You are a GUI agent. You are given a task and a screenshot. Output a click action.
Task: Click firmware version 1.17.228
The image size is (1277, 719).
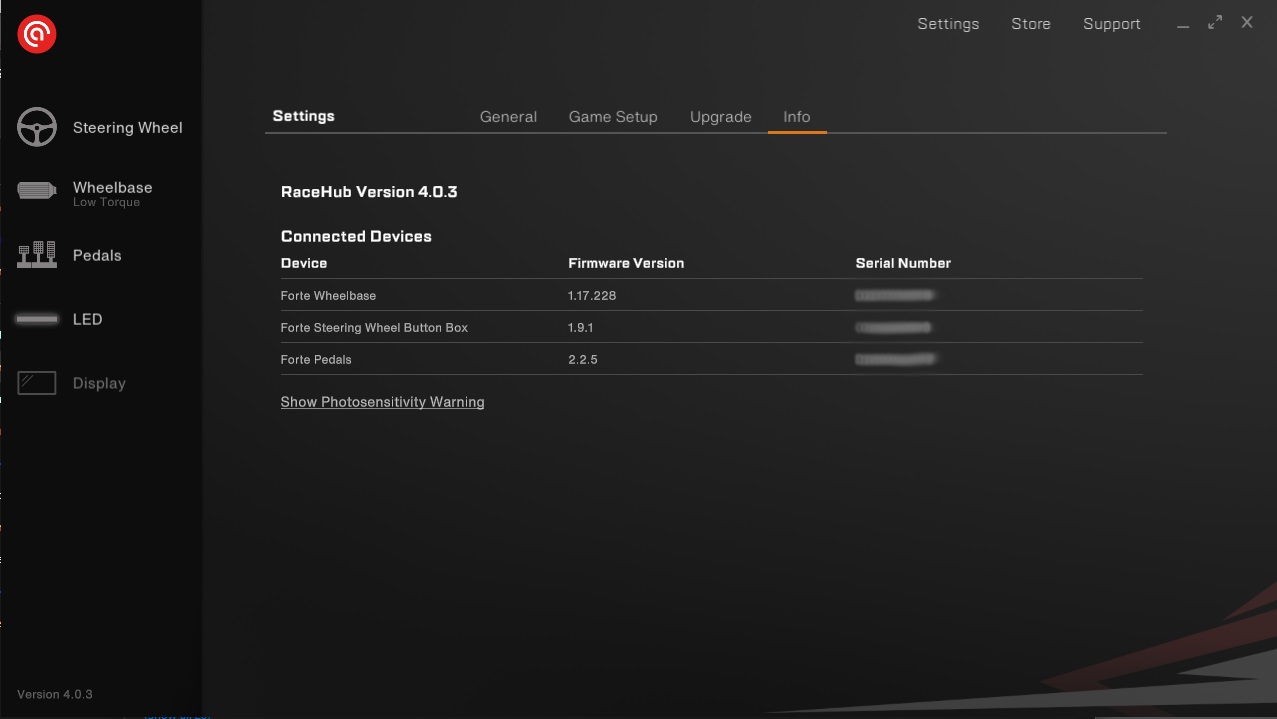[x=592, y=296]
